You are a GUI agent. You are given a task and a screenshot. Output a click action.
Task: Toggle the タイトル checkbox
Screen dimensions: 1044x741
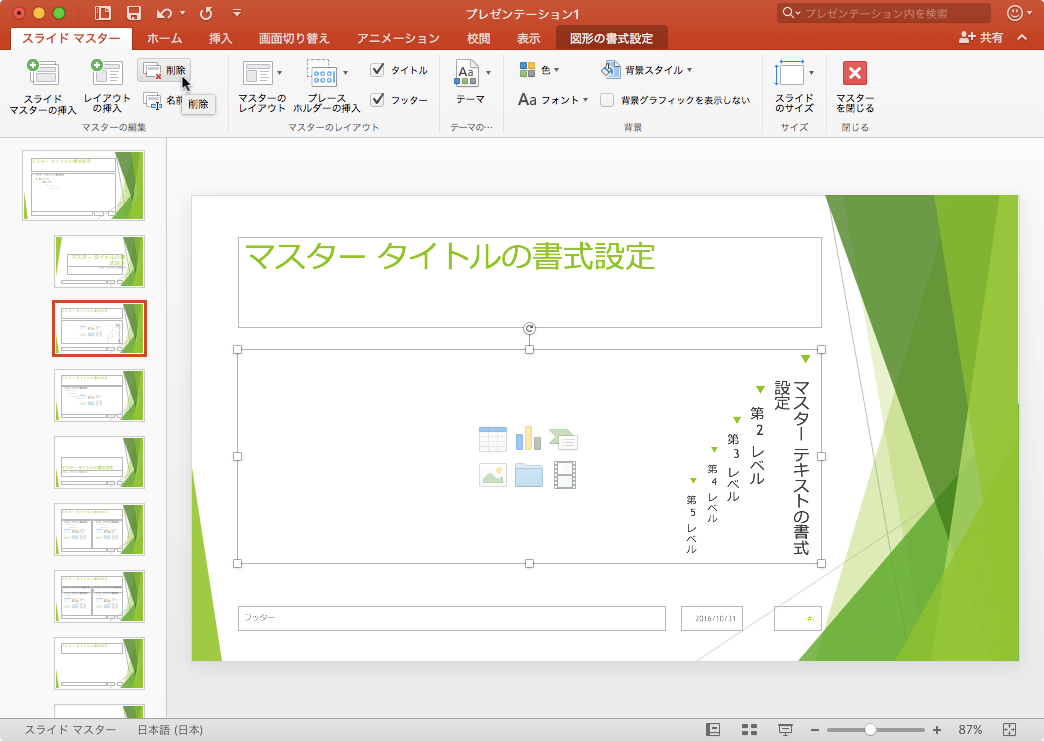point(377,70)
